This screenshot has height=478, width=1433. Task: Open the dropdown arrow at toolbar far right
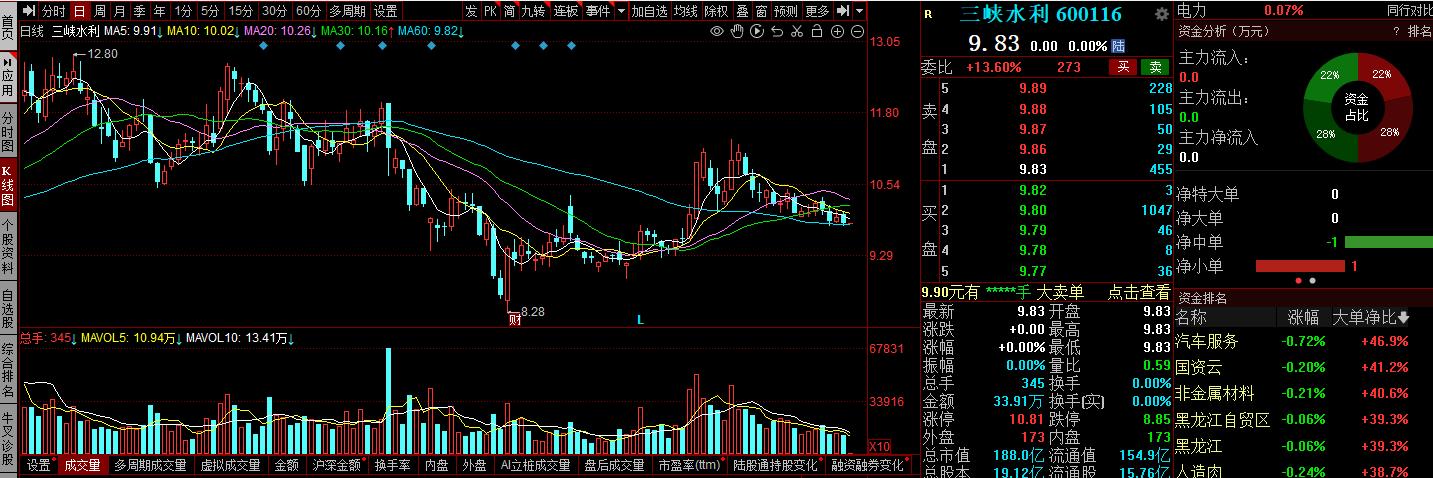[x=860, y=11]
